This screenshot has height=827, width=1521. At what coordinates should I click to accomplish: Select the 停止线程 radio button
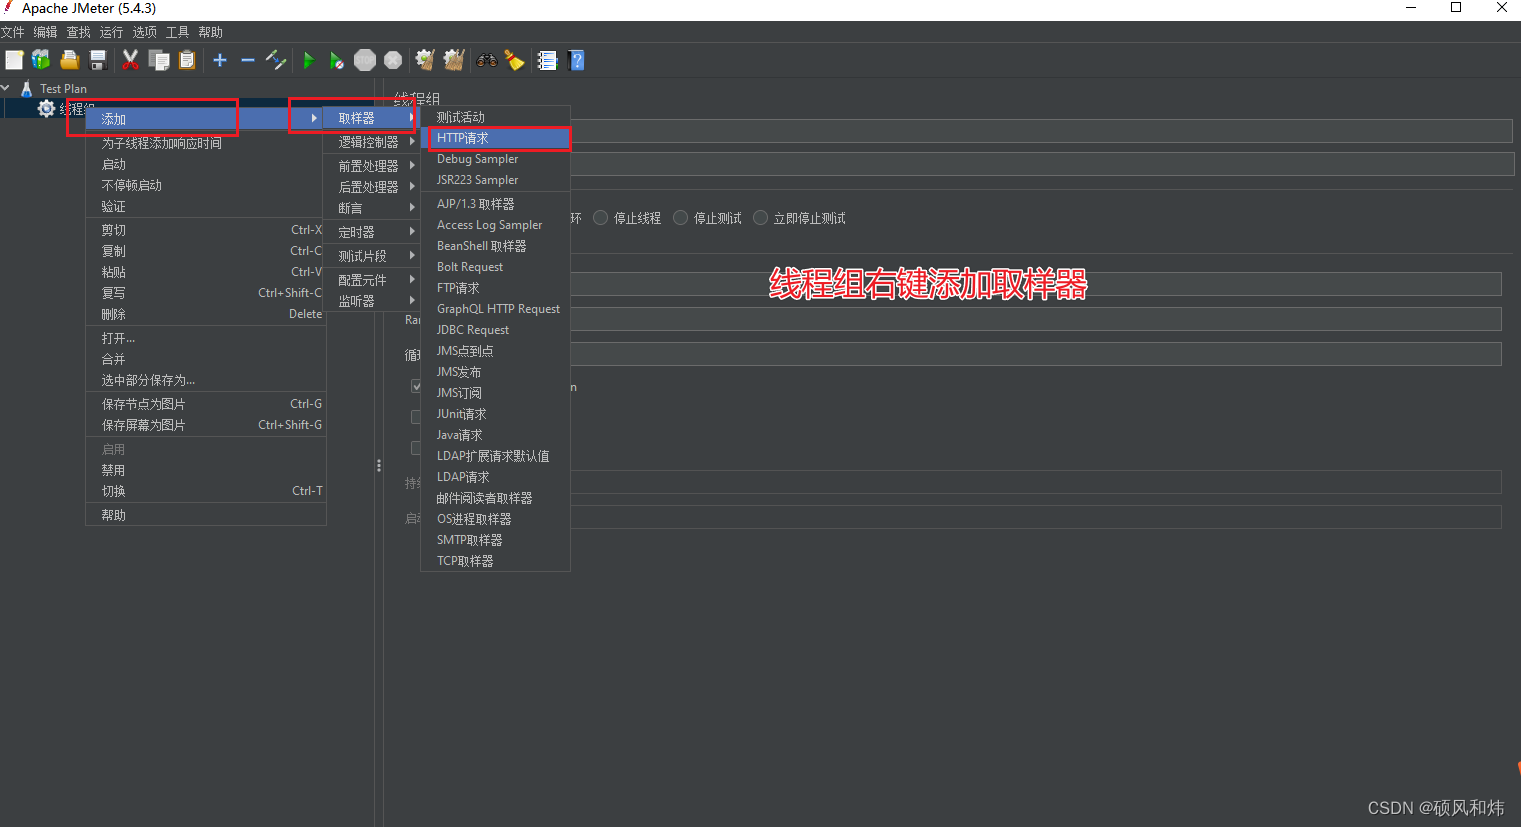(601, 218)
